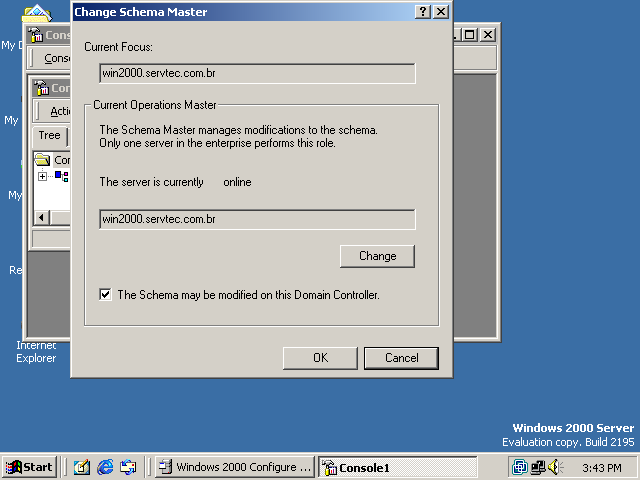The width and height of the screenshot is (640, 480).
Task: Click the 'online' server status text
Action: [237, 182]
